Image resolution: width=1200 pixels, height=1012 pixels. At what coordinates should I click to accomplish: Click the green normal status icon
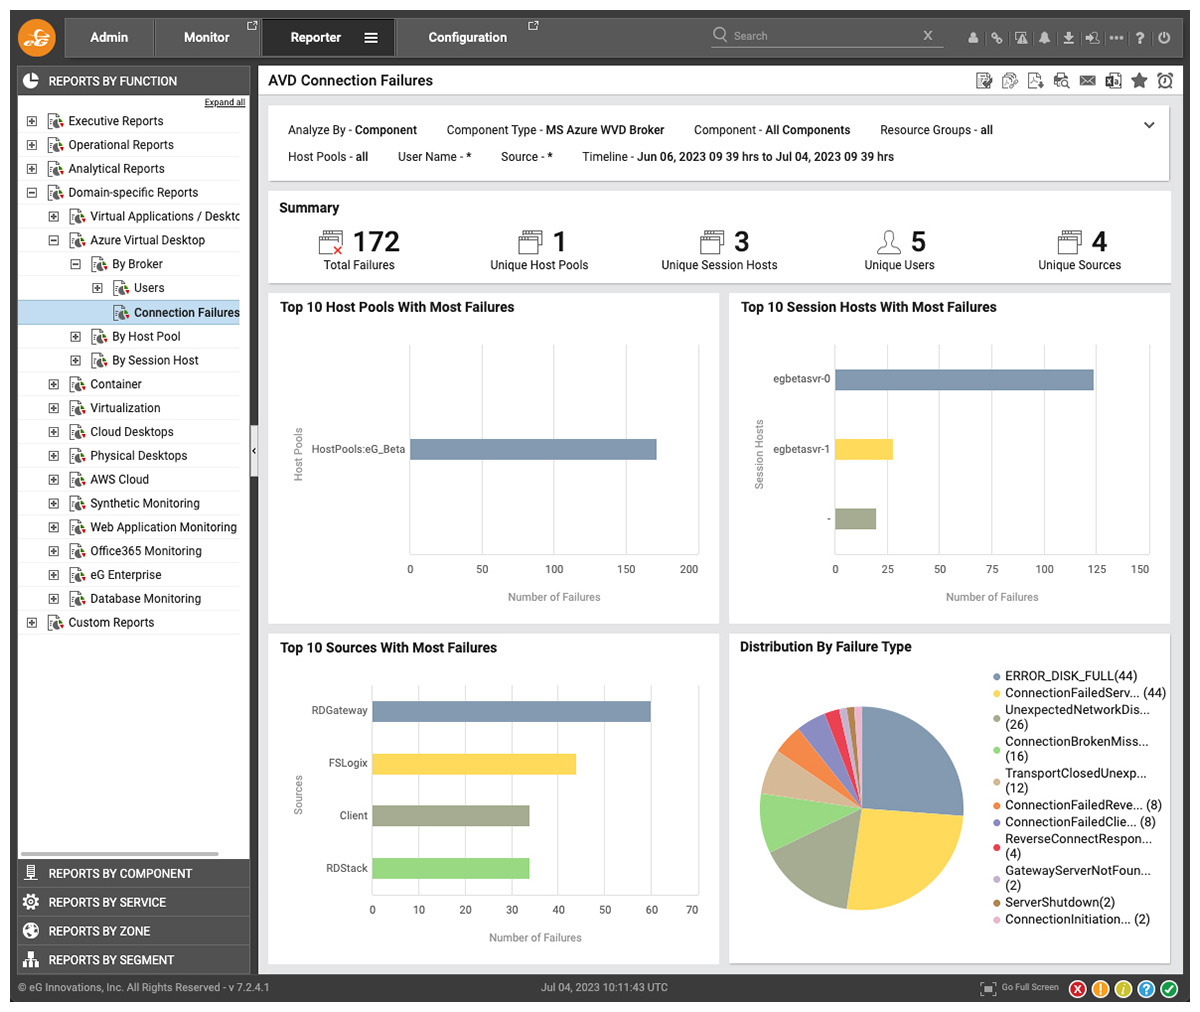coord(1170,989)
